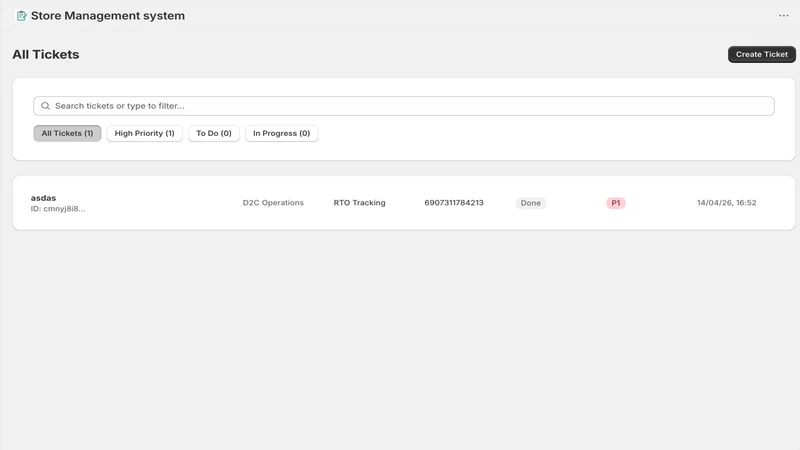800x450 pixels.
Task: Click Store Management system title text
Action: [108, 16]
